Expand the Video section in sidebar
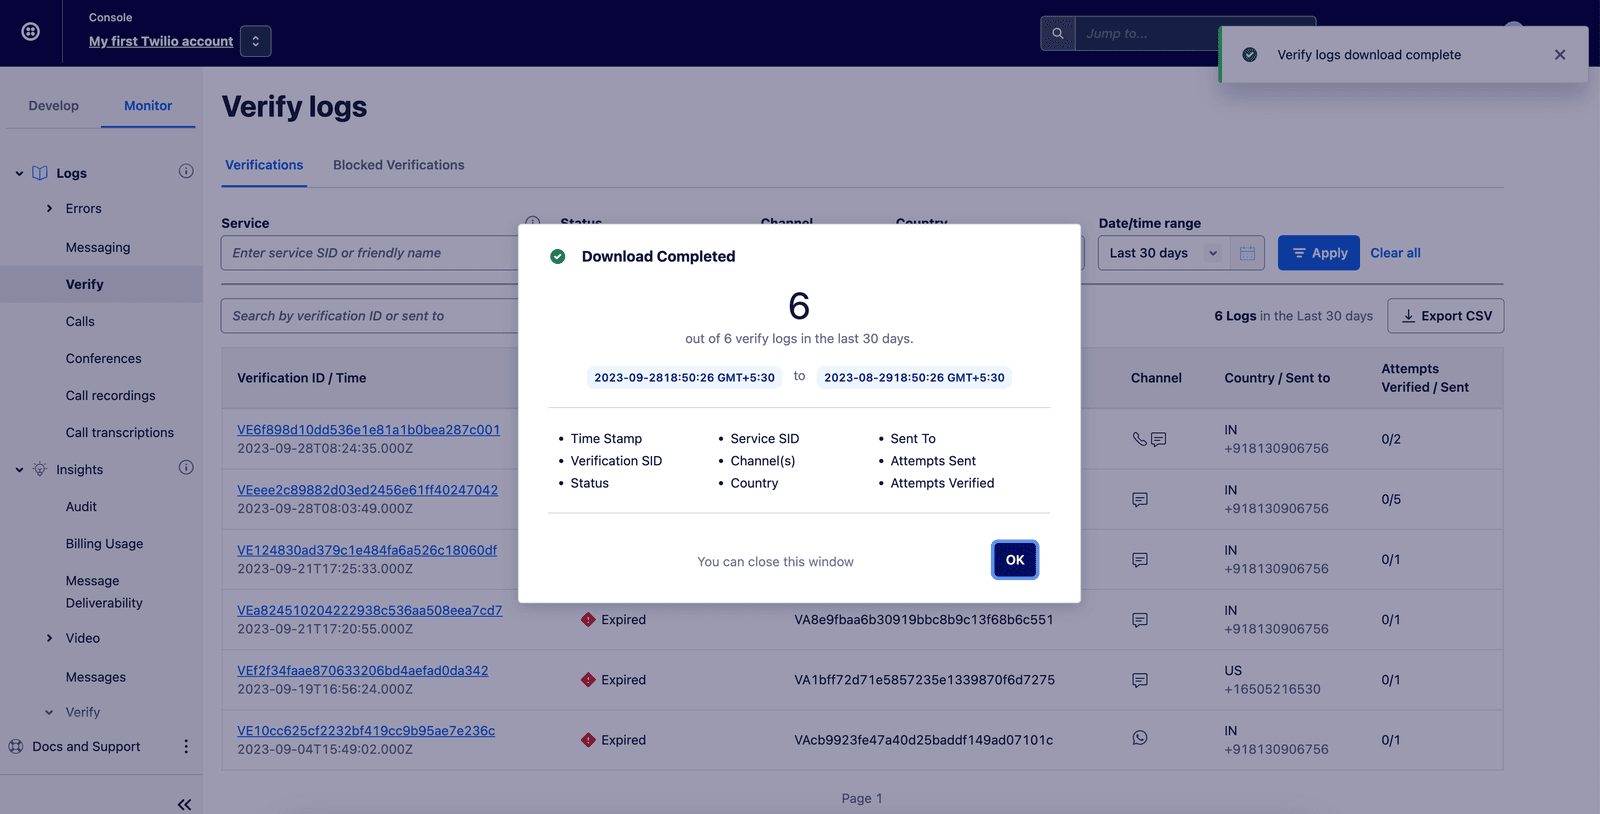Screen dimensions: 1600x814 point(50,638)
